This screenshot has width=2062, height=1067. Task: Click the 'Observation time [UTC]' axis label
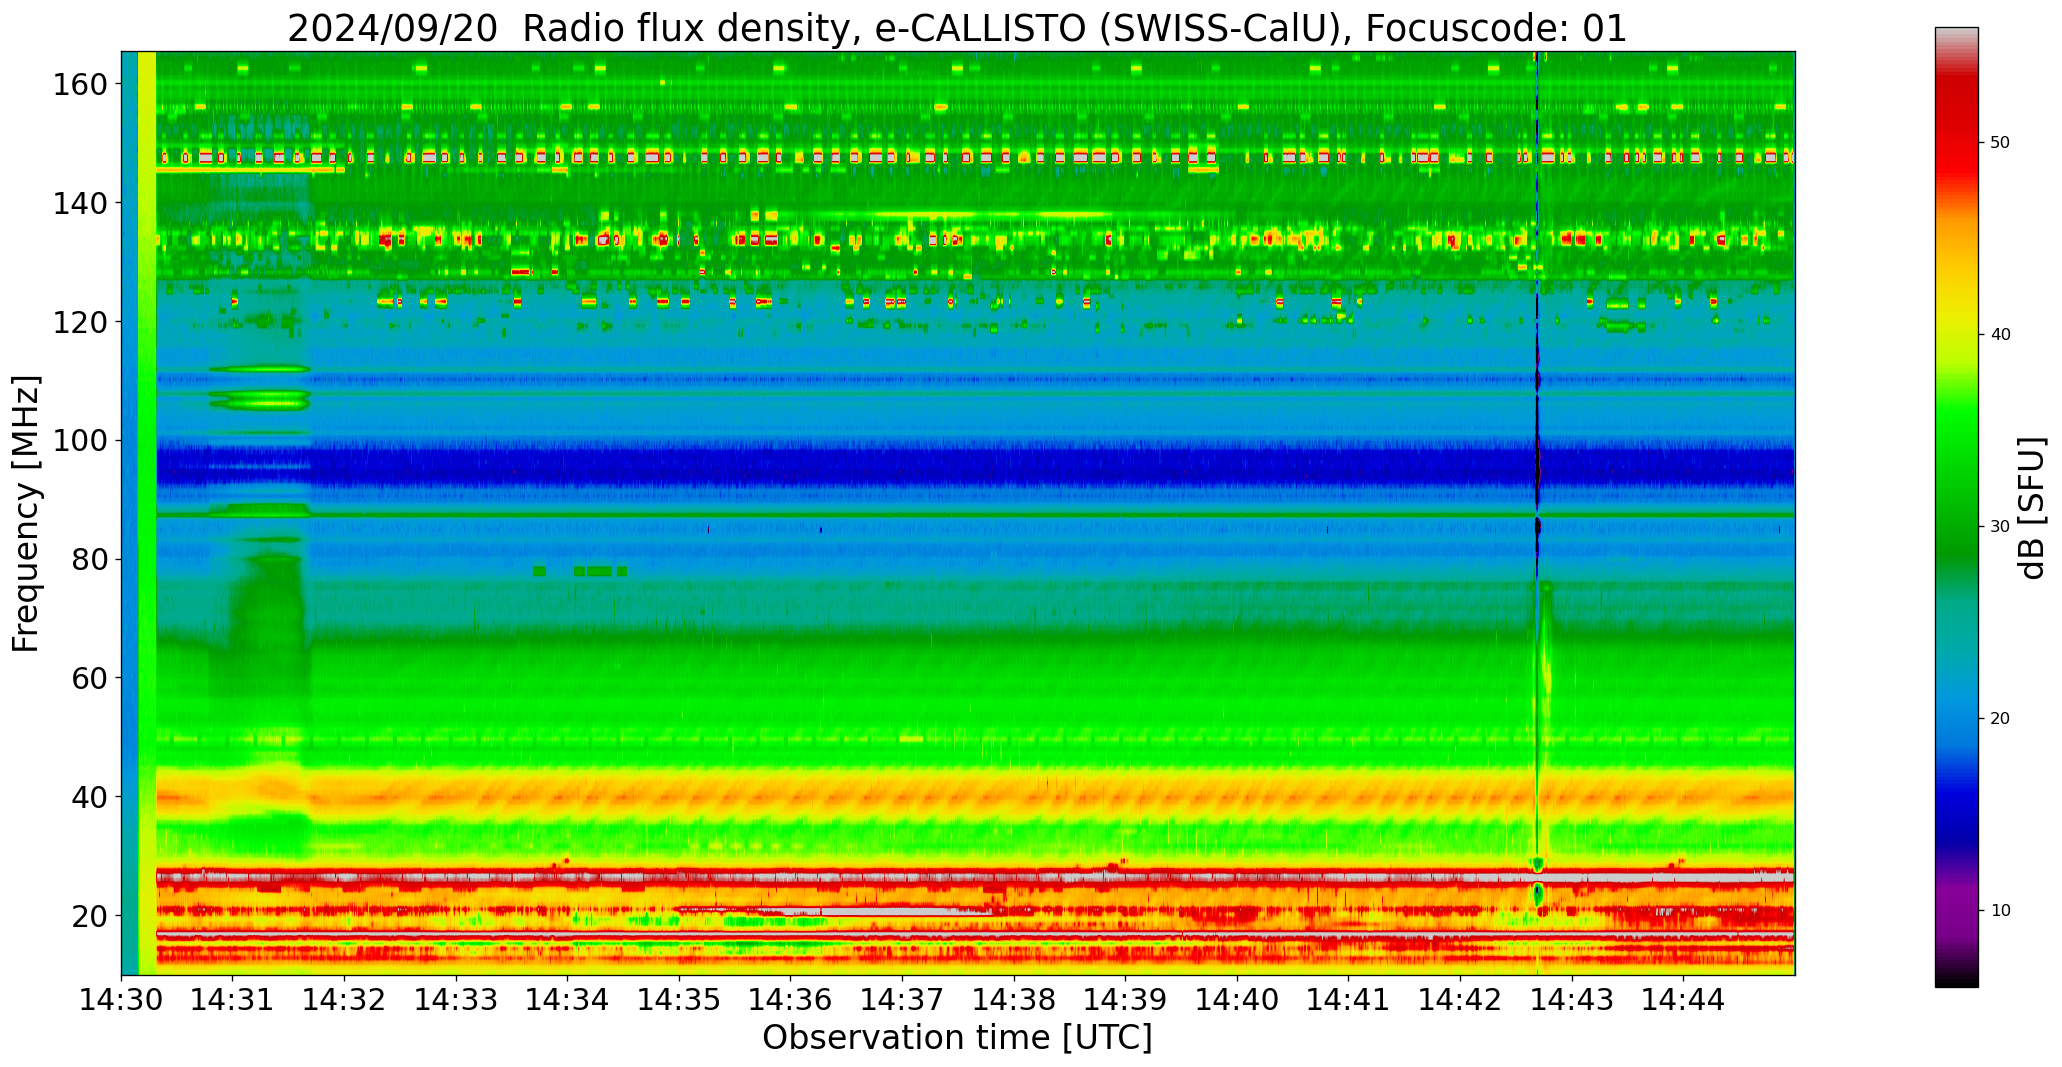pos(957,1038)
